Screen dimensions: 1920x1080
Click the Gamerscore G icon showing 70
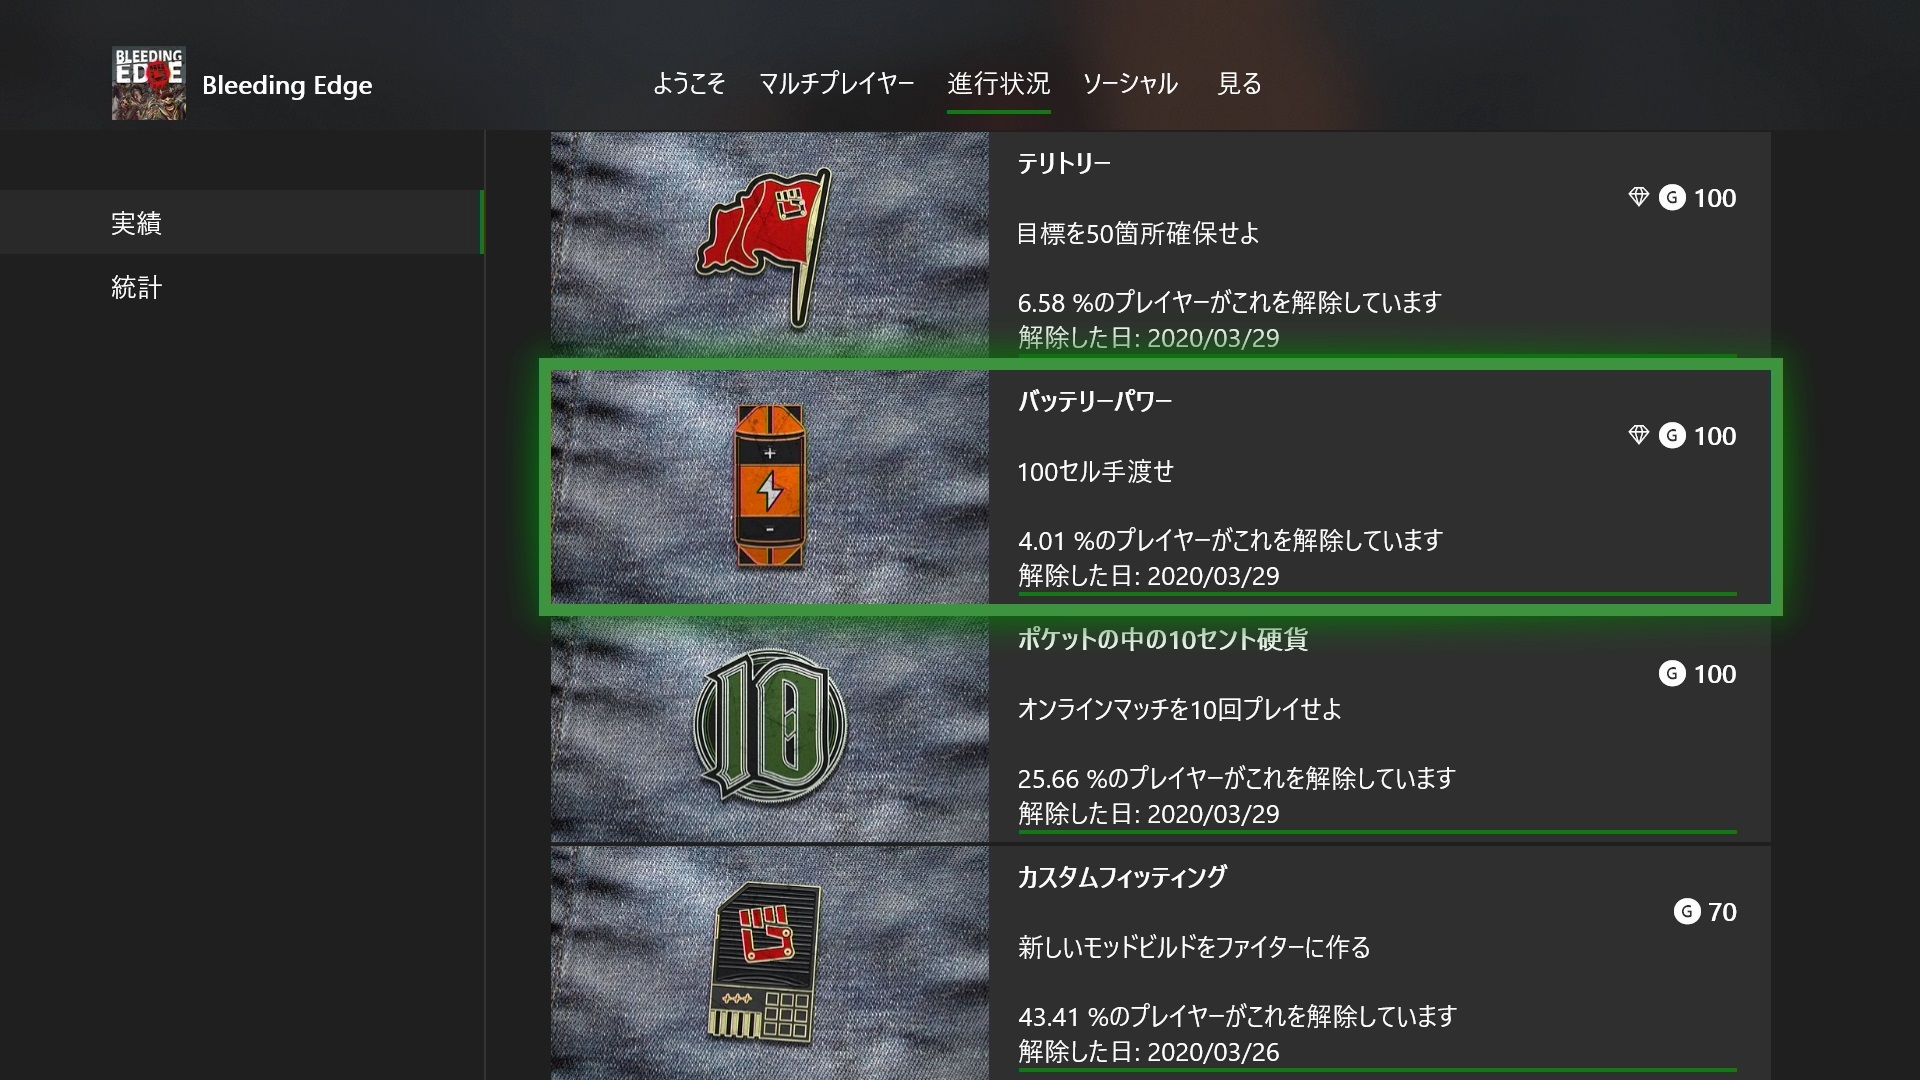click(1687, 912)
